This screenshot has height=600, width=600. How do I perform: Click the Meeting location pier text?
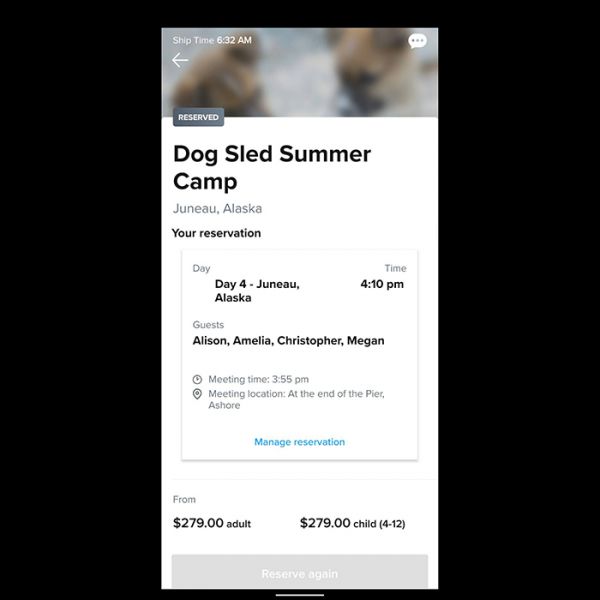[296, 399]
